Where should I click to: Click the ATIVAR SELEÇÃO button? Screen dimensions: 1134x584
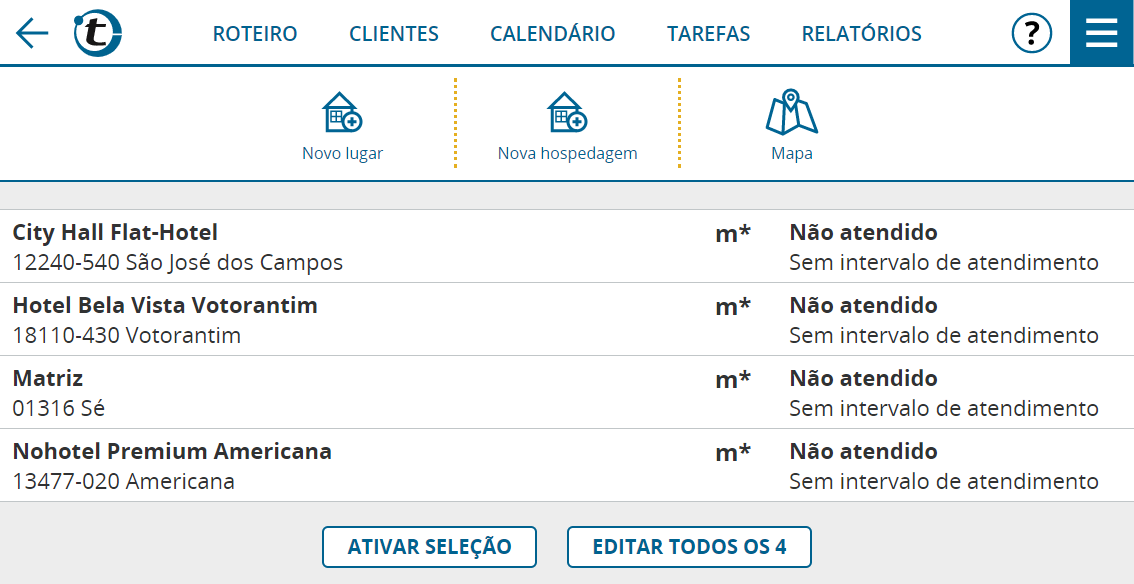(x=429, y=546)
